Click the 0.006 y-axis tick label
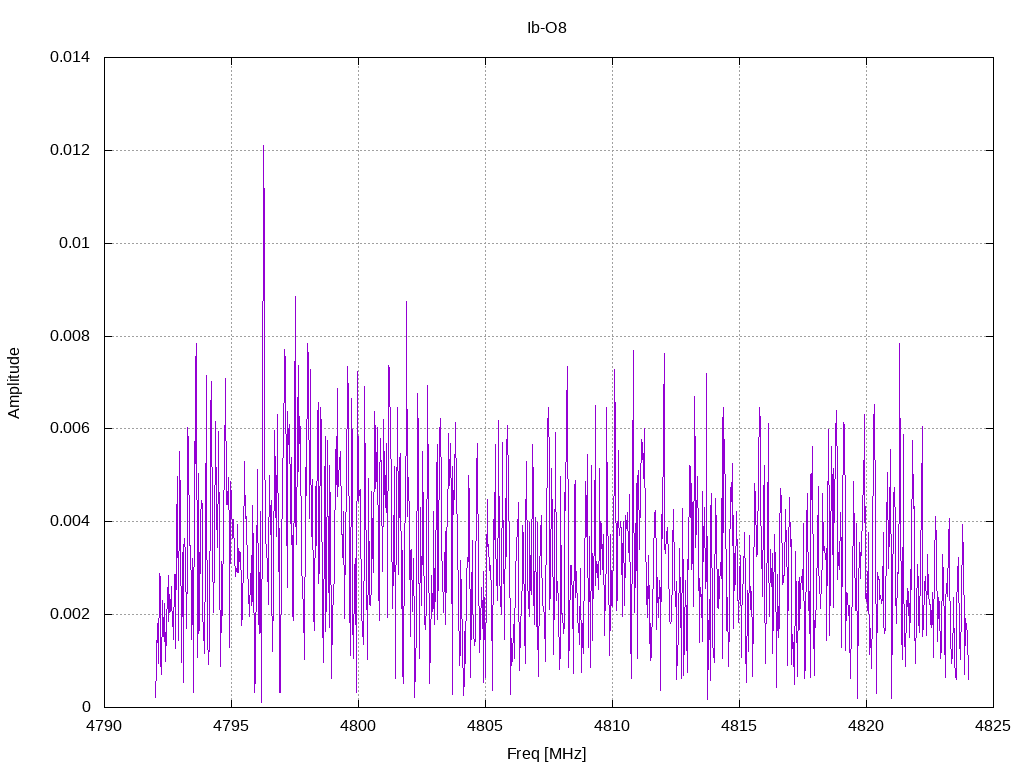 pyautogui.click(x=70, y=428)
